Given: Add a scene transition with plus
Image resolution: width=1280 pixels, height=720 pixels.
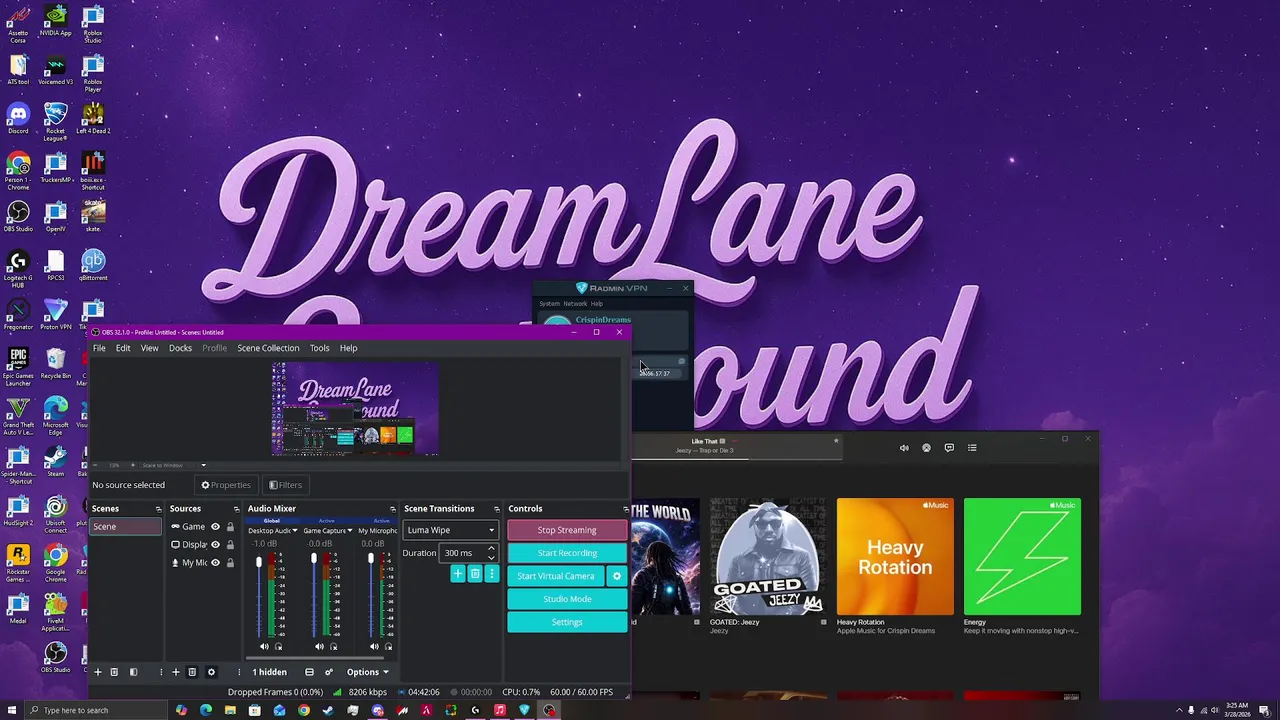Looking at the screenshot, I should point(458,574).
